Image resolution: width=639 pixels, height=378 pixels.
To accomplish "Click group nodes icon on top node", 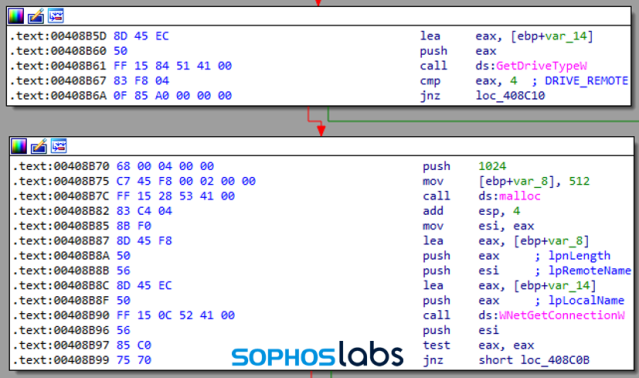I will point(56,16).
